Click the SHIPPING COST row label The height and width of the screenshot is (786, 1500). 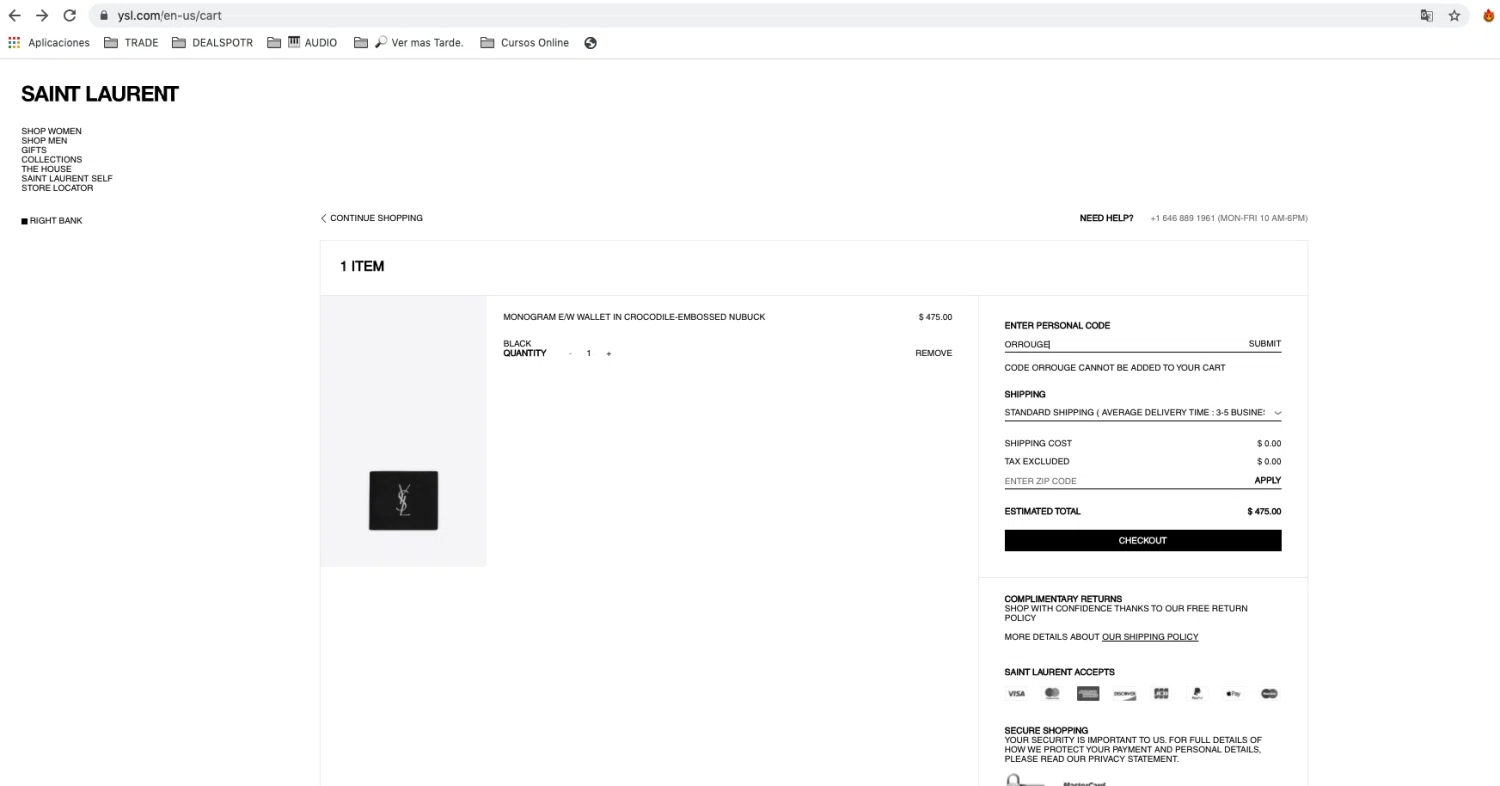[1038, 443]
